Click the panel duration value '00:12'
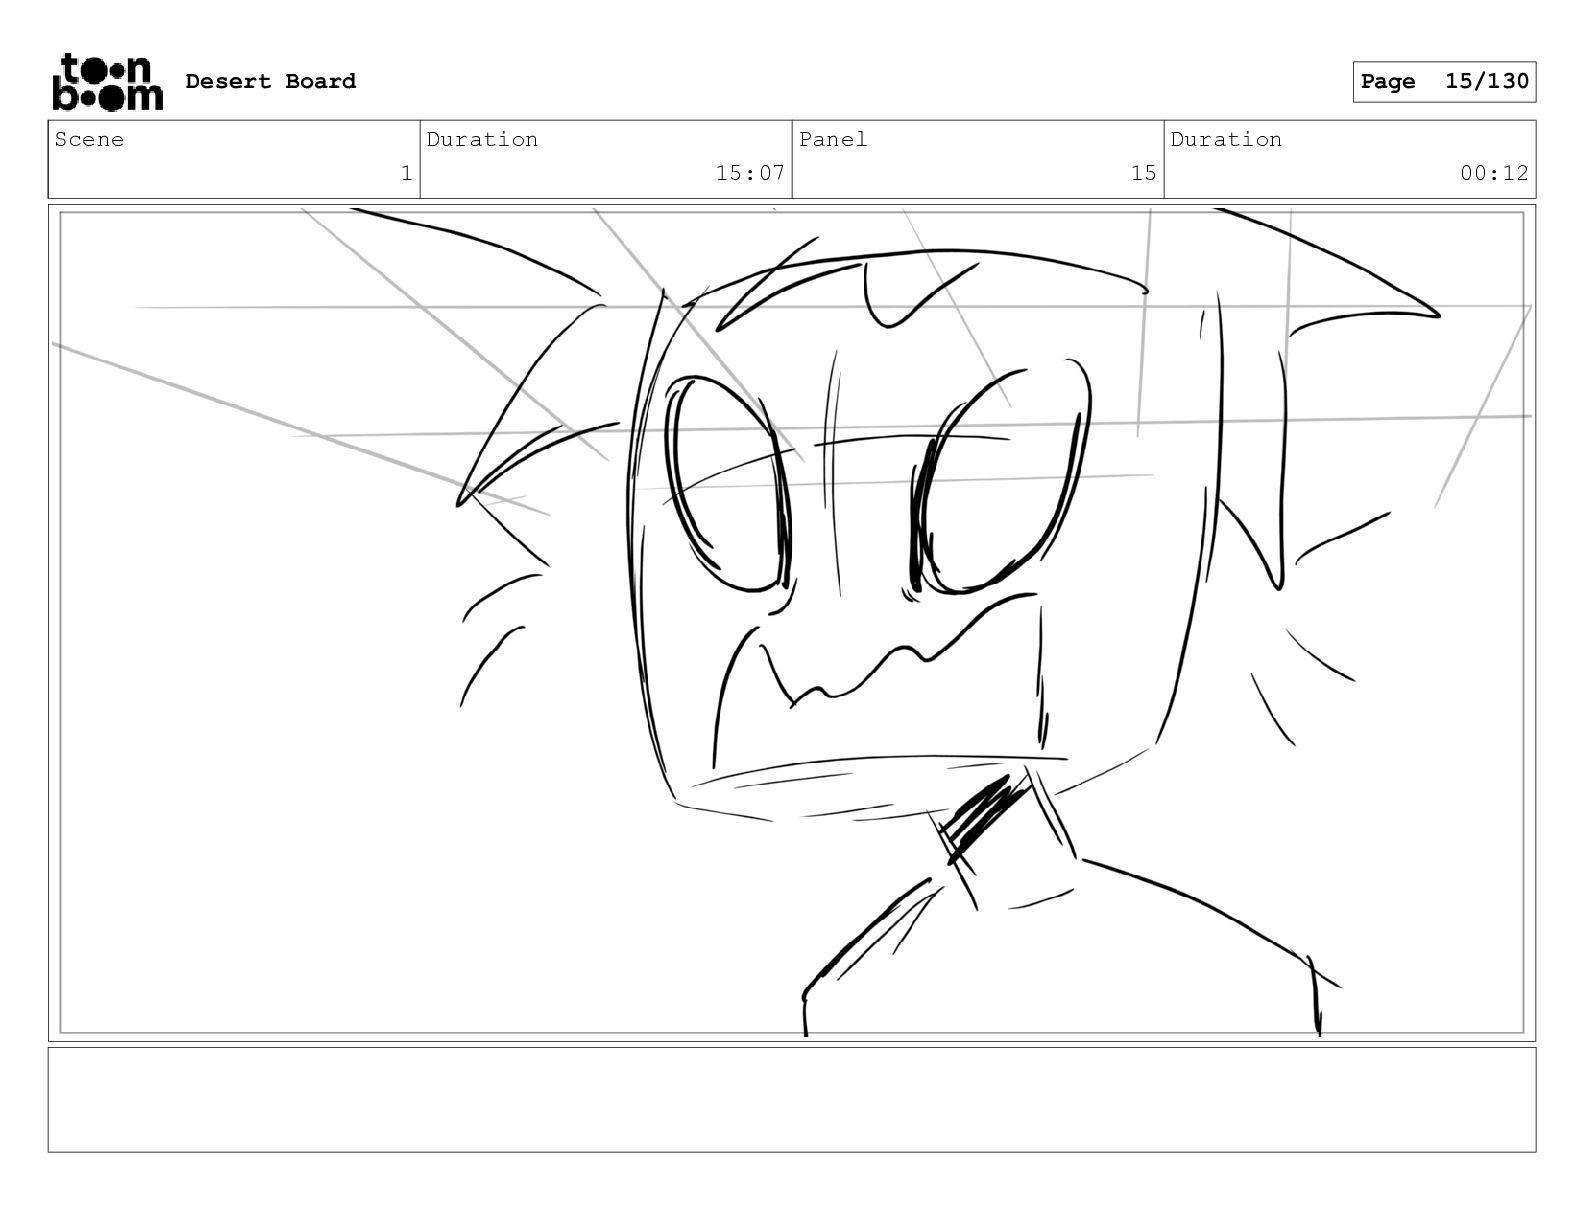Image resolution: width=1584 pixels, height=1224 pixels. pos(1494,173)
